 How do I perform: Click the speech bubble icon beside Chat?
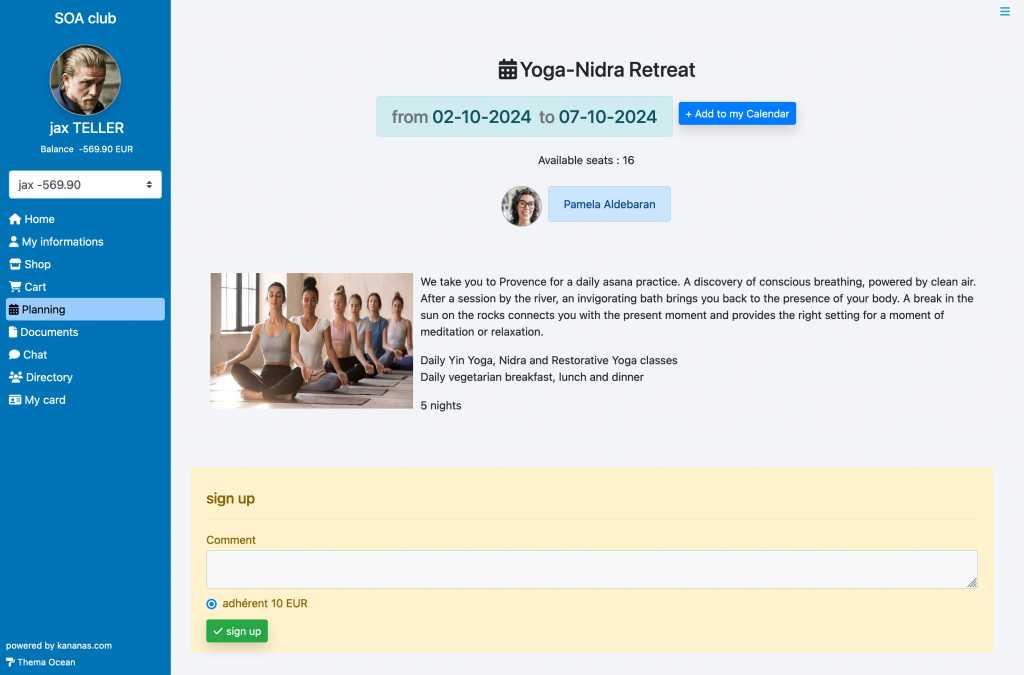(14, 354)
